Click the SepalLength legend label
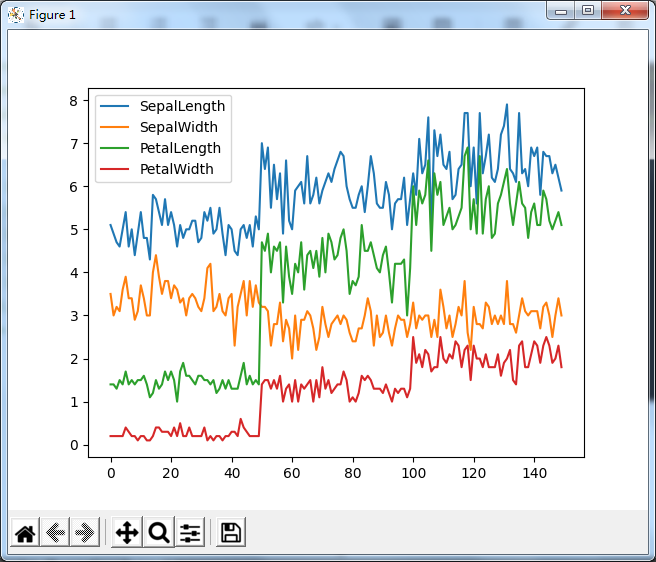 [182, 106]
